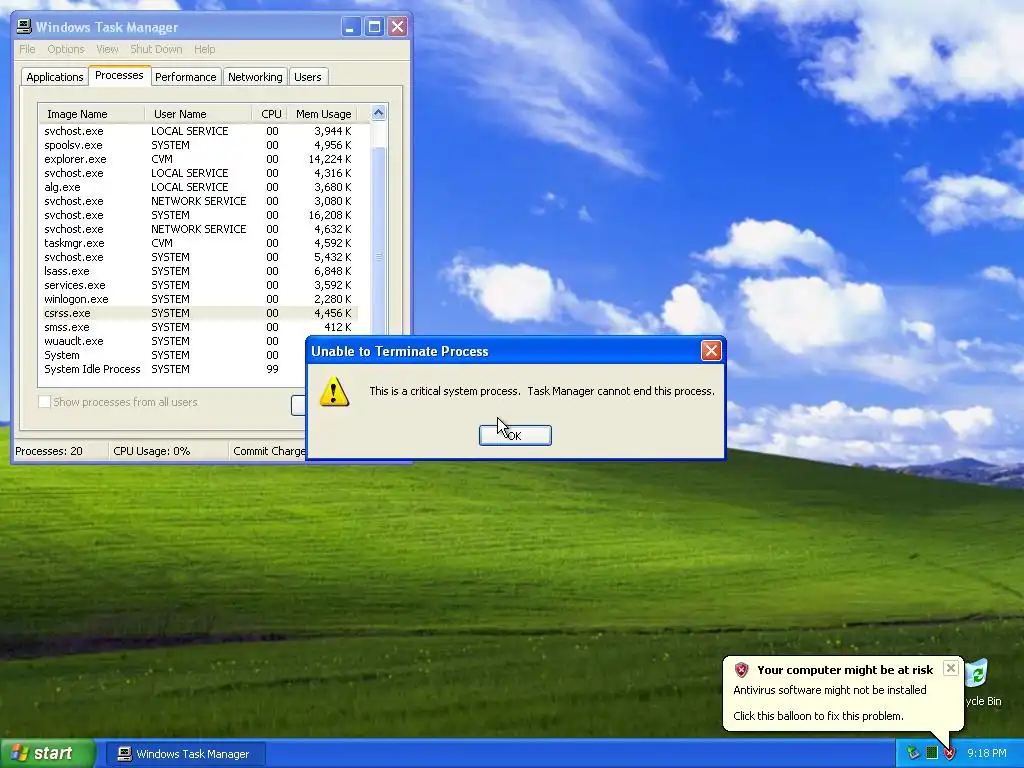Sort by the Mem Usage column header
The height and width of the screenshot is (768, 1024).
pos(323,114)
